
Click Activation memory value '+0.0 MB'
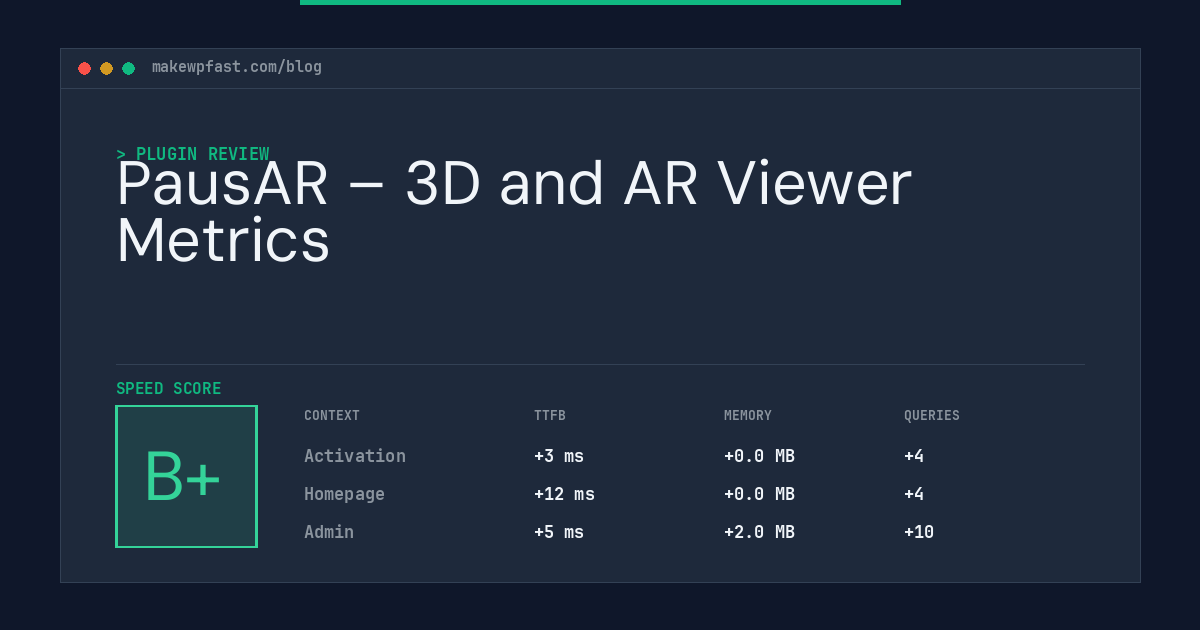(x=759, y=456)
